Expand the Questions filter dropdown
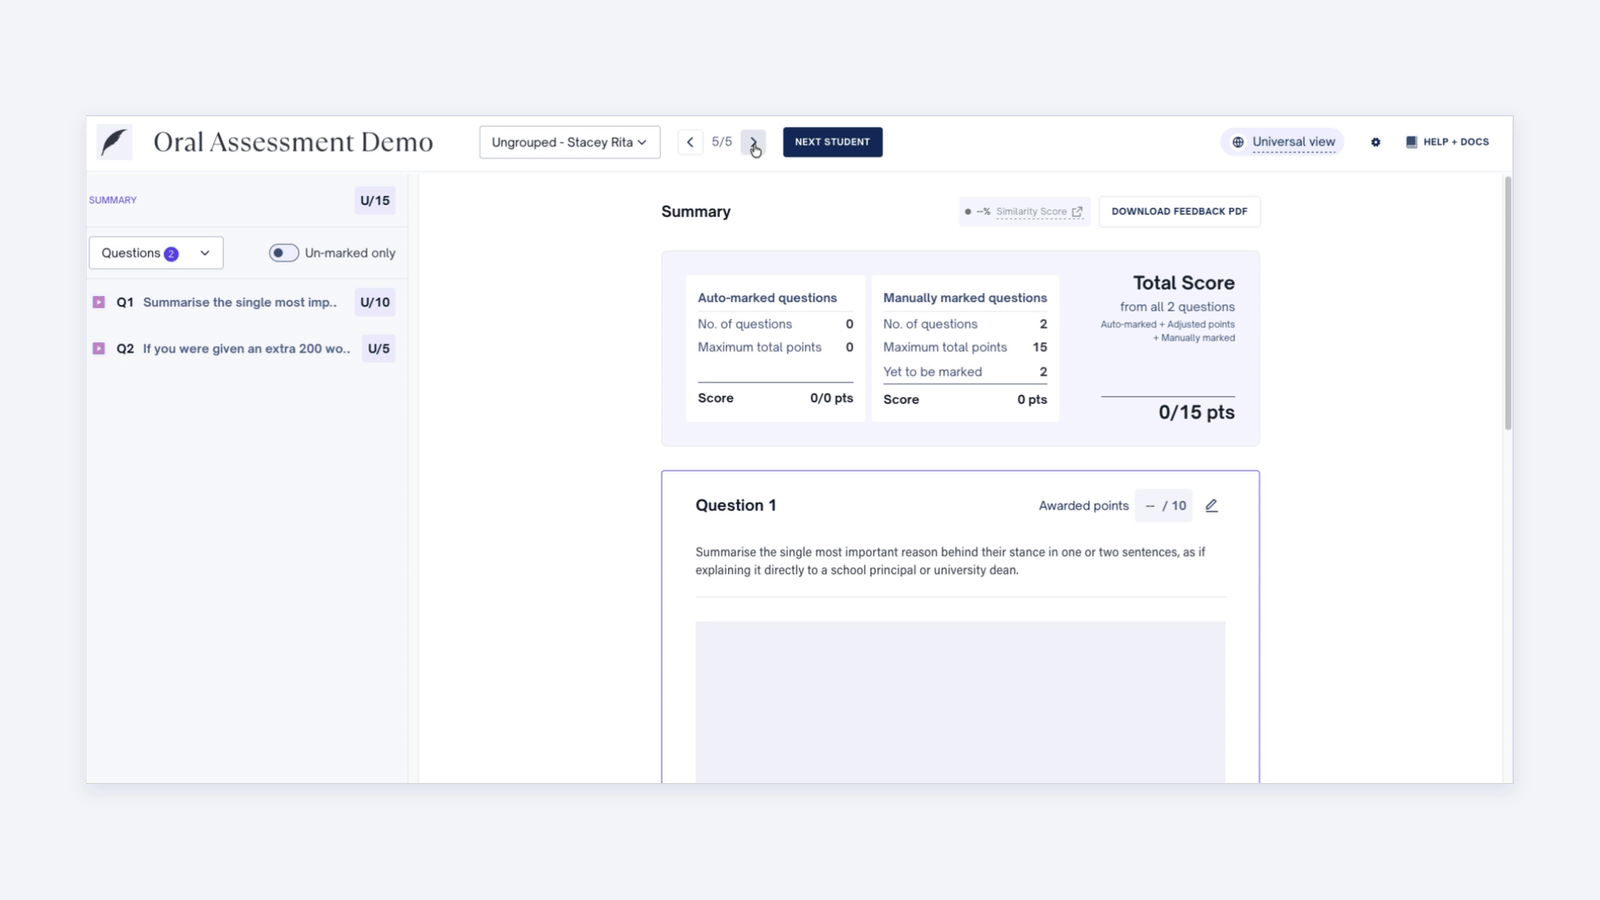This screenshot has height=900, width=1600. tap(156, 253)
